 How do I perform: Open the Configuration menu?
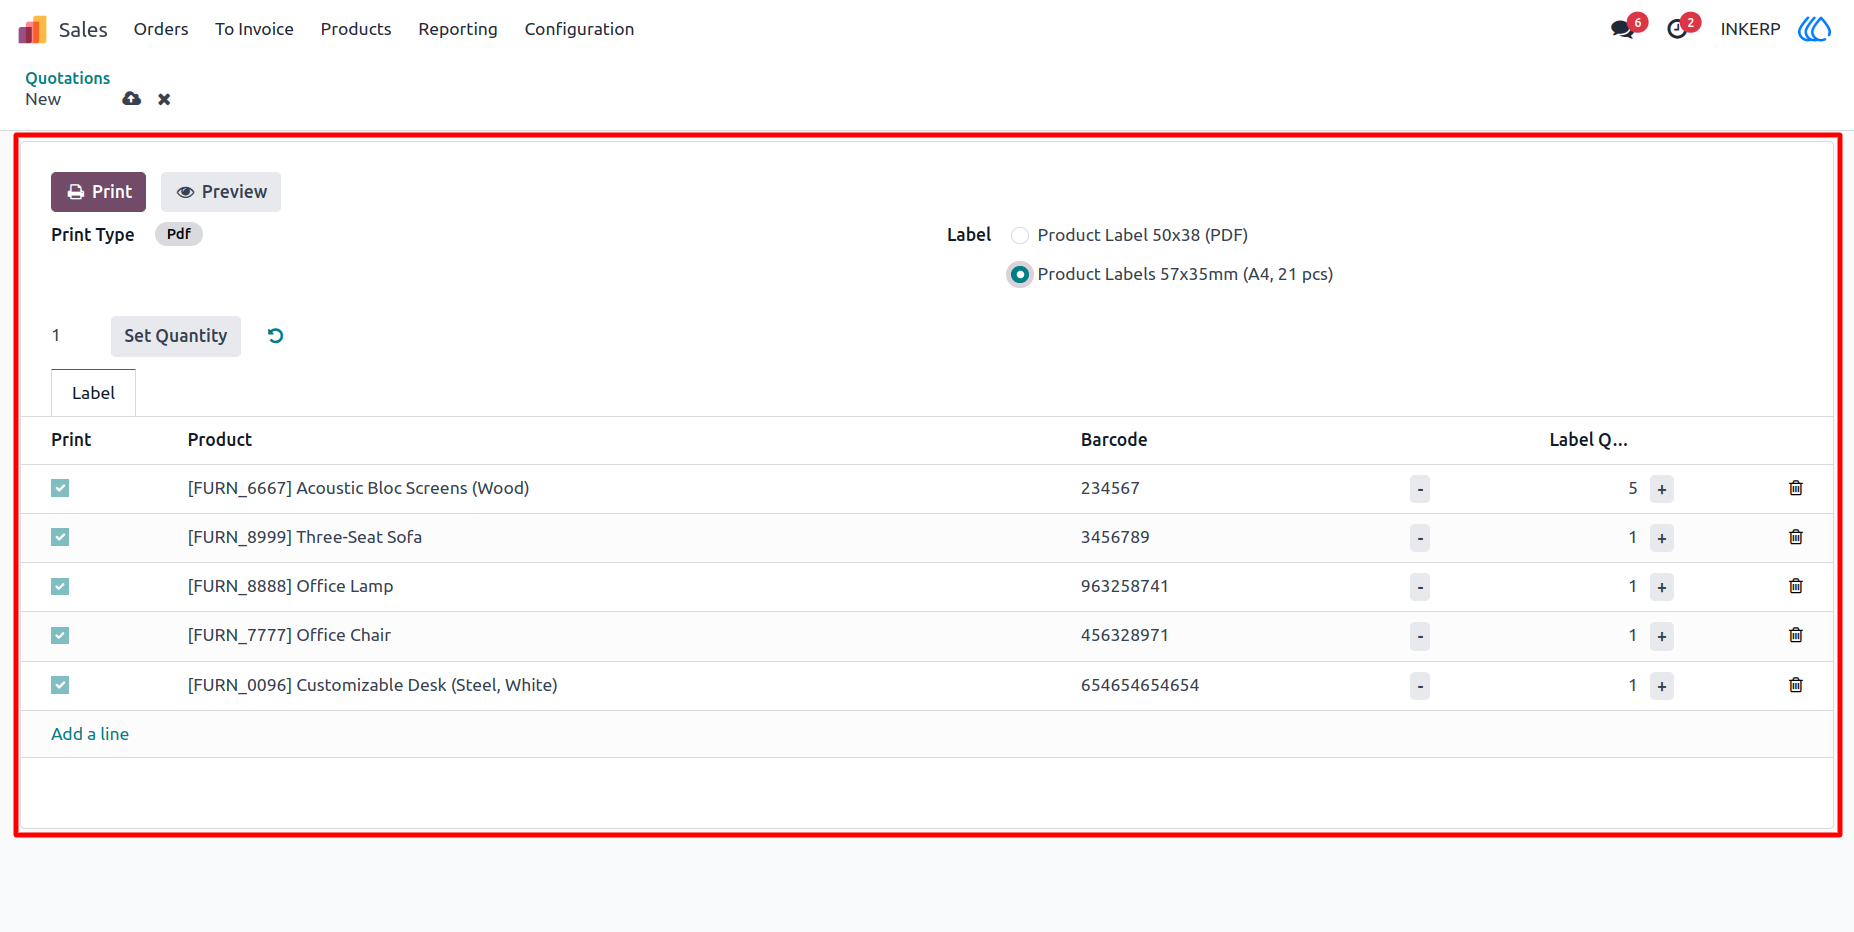[579, 29]
